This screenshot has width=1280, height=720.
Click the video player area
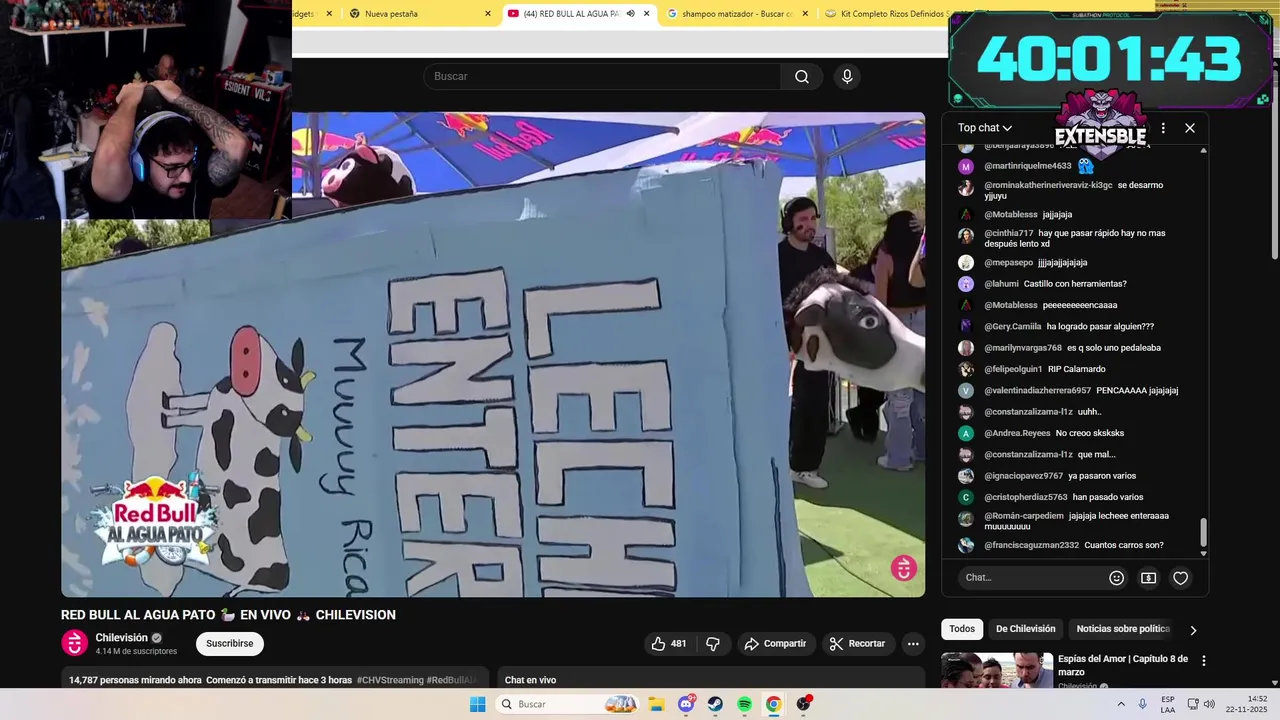click(493, 355)
